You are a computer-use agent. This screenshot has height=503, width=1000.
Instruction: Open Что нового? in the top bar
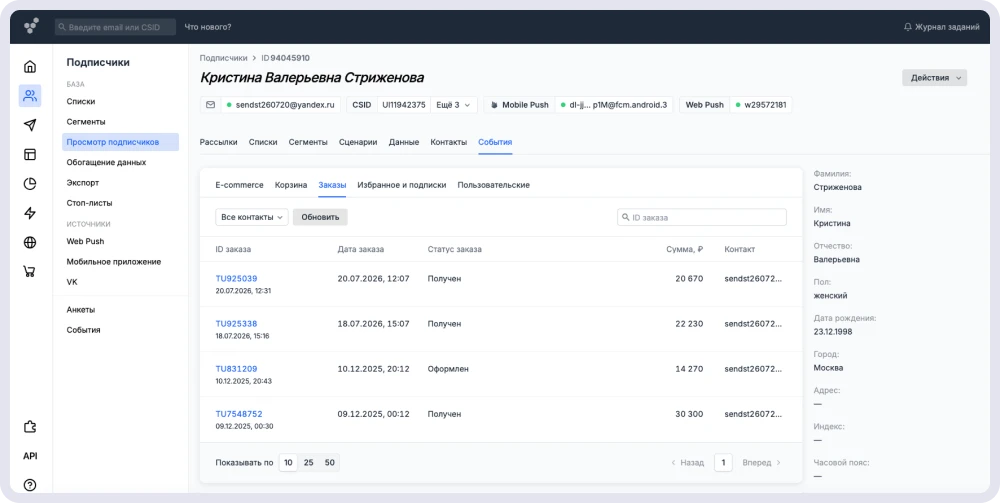(208, 27)
